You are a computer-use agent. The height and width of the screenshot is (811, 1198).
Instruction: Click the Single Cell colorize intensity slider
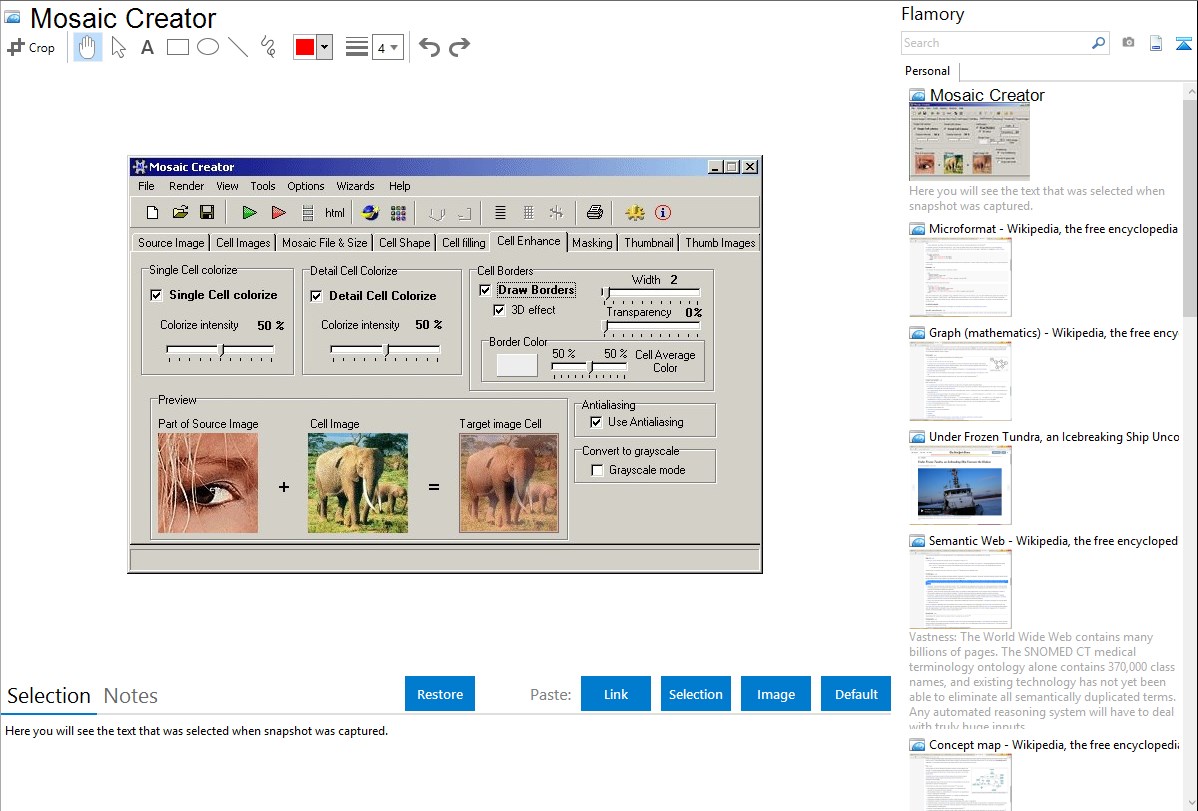[x=220, y=352]
